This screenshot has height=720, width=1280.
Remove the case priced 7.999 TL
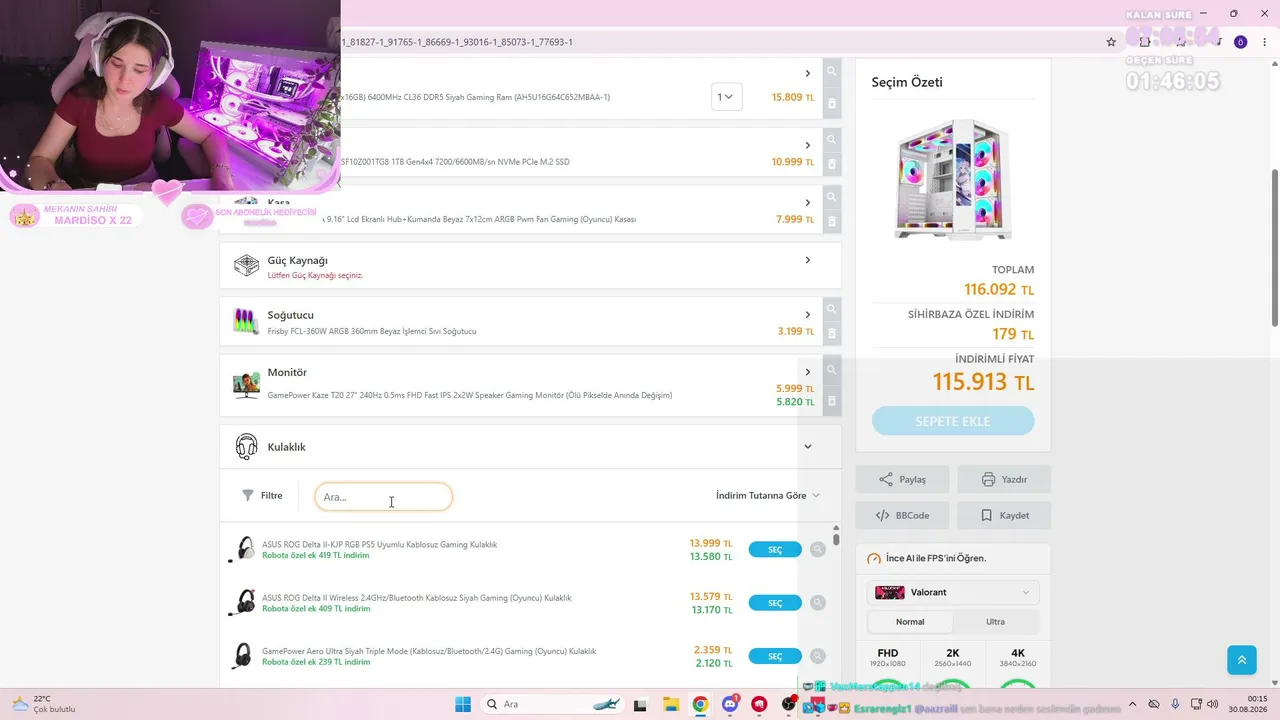coord(831,221)
